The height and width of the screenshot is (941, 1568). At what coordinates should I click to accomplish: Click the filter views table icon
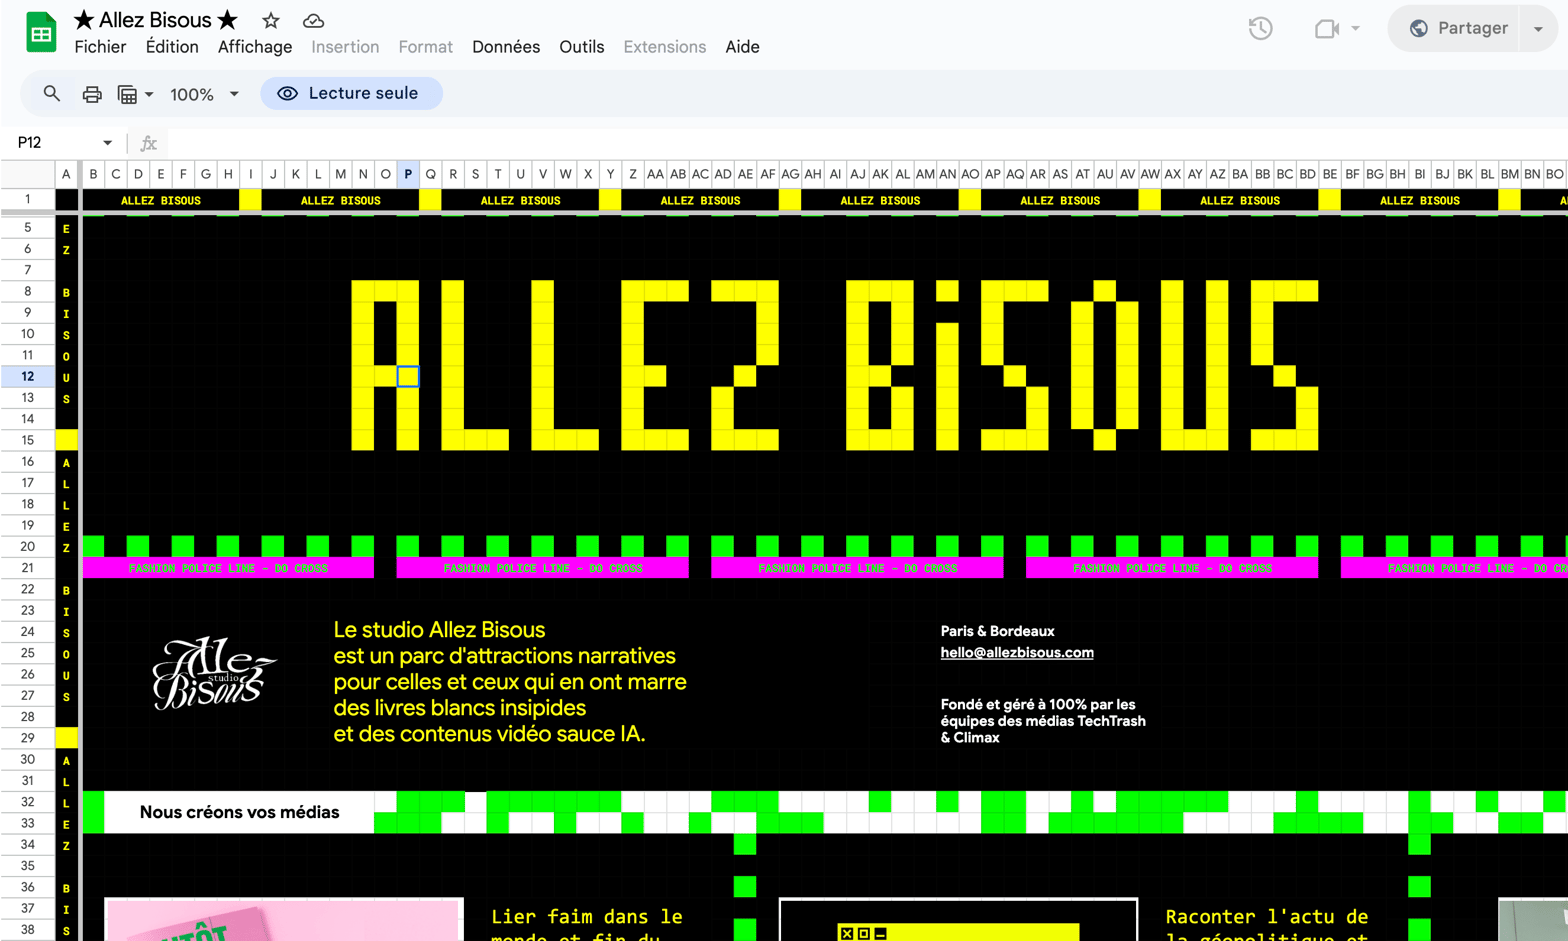[128, 94]
